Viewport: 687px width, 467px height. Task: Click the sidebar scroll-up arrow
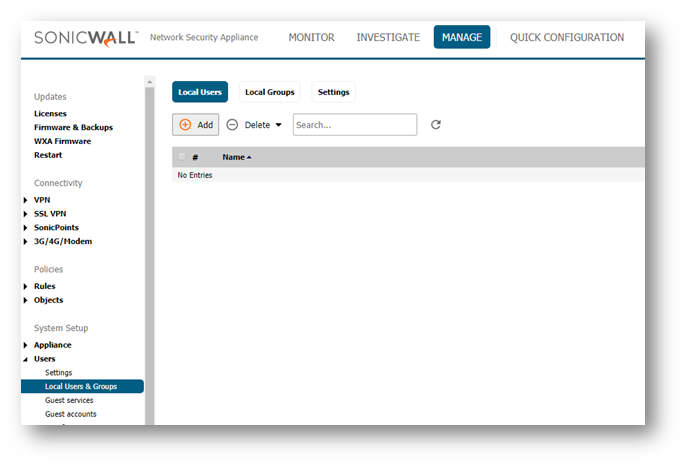(x=150, y=82)
